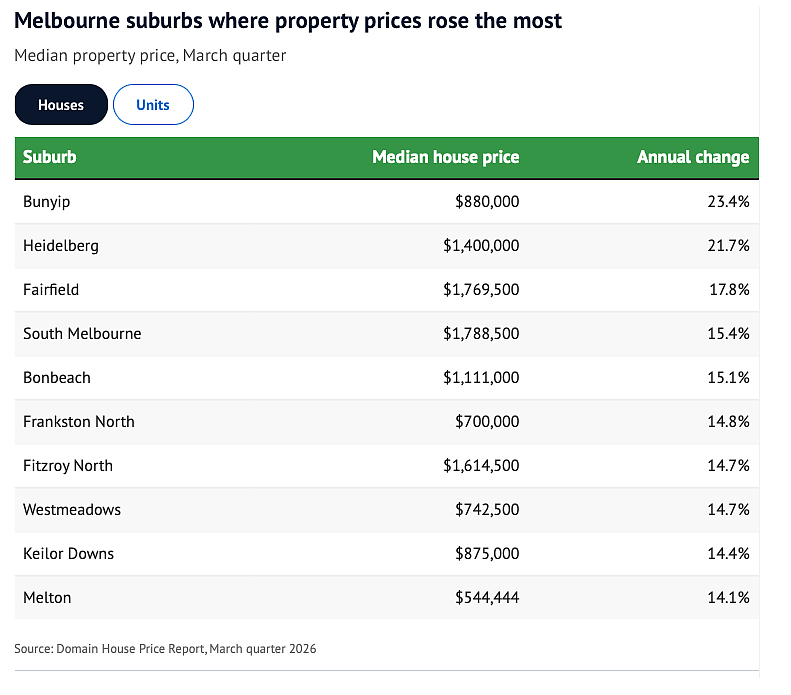The width and height of the screenshot is (791, 695).
Task: Click the Annual change column header
Action: (x=693, y=157)
